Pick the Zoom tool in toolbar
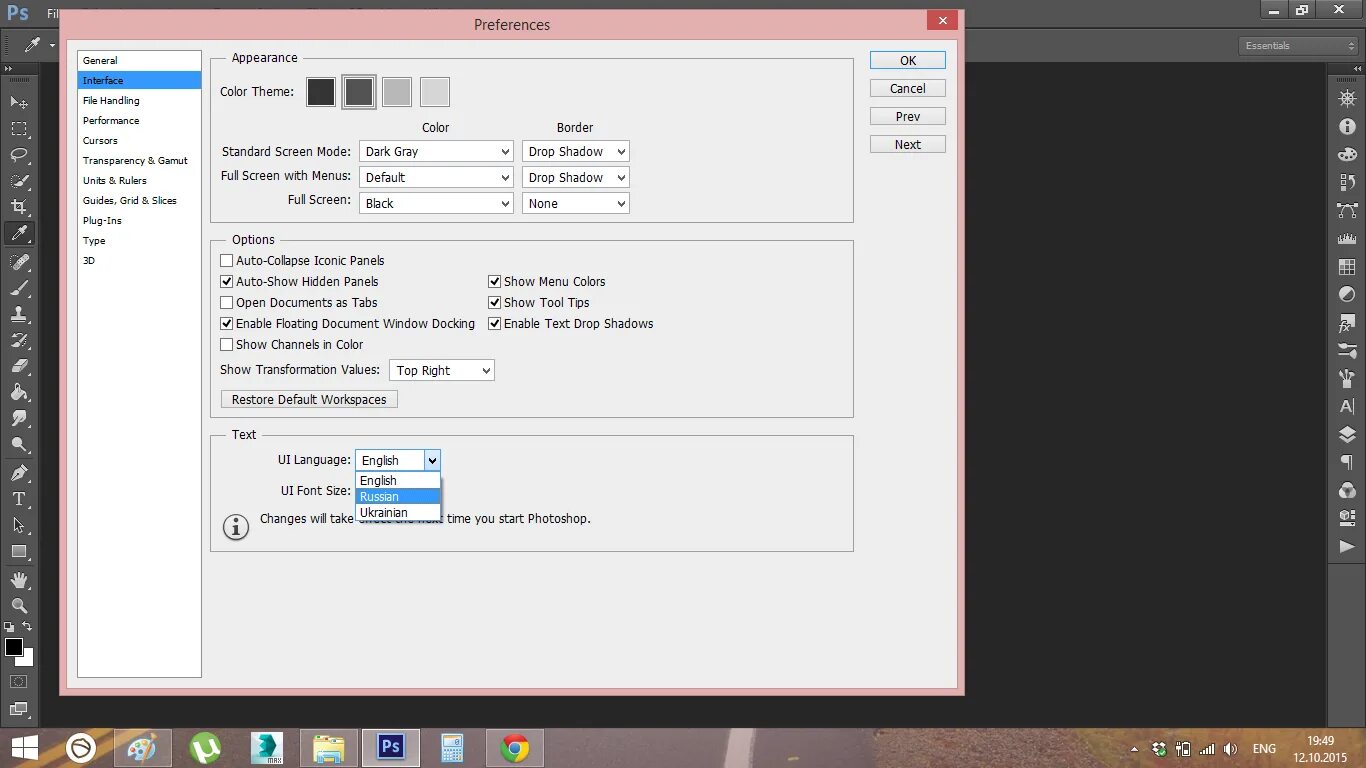Screen dimensions: 1366x768 [x=19, y=605]
